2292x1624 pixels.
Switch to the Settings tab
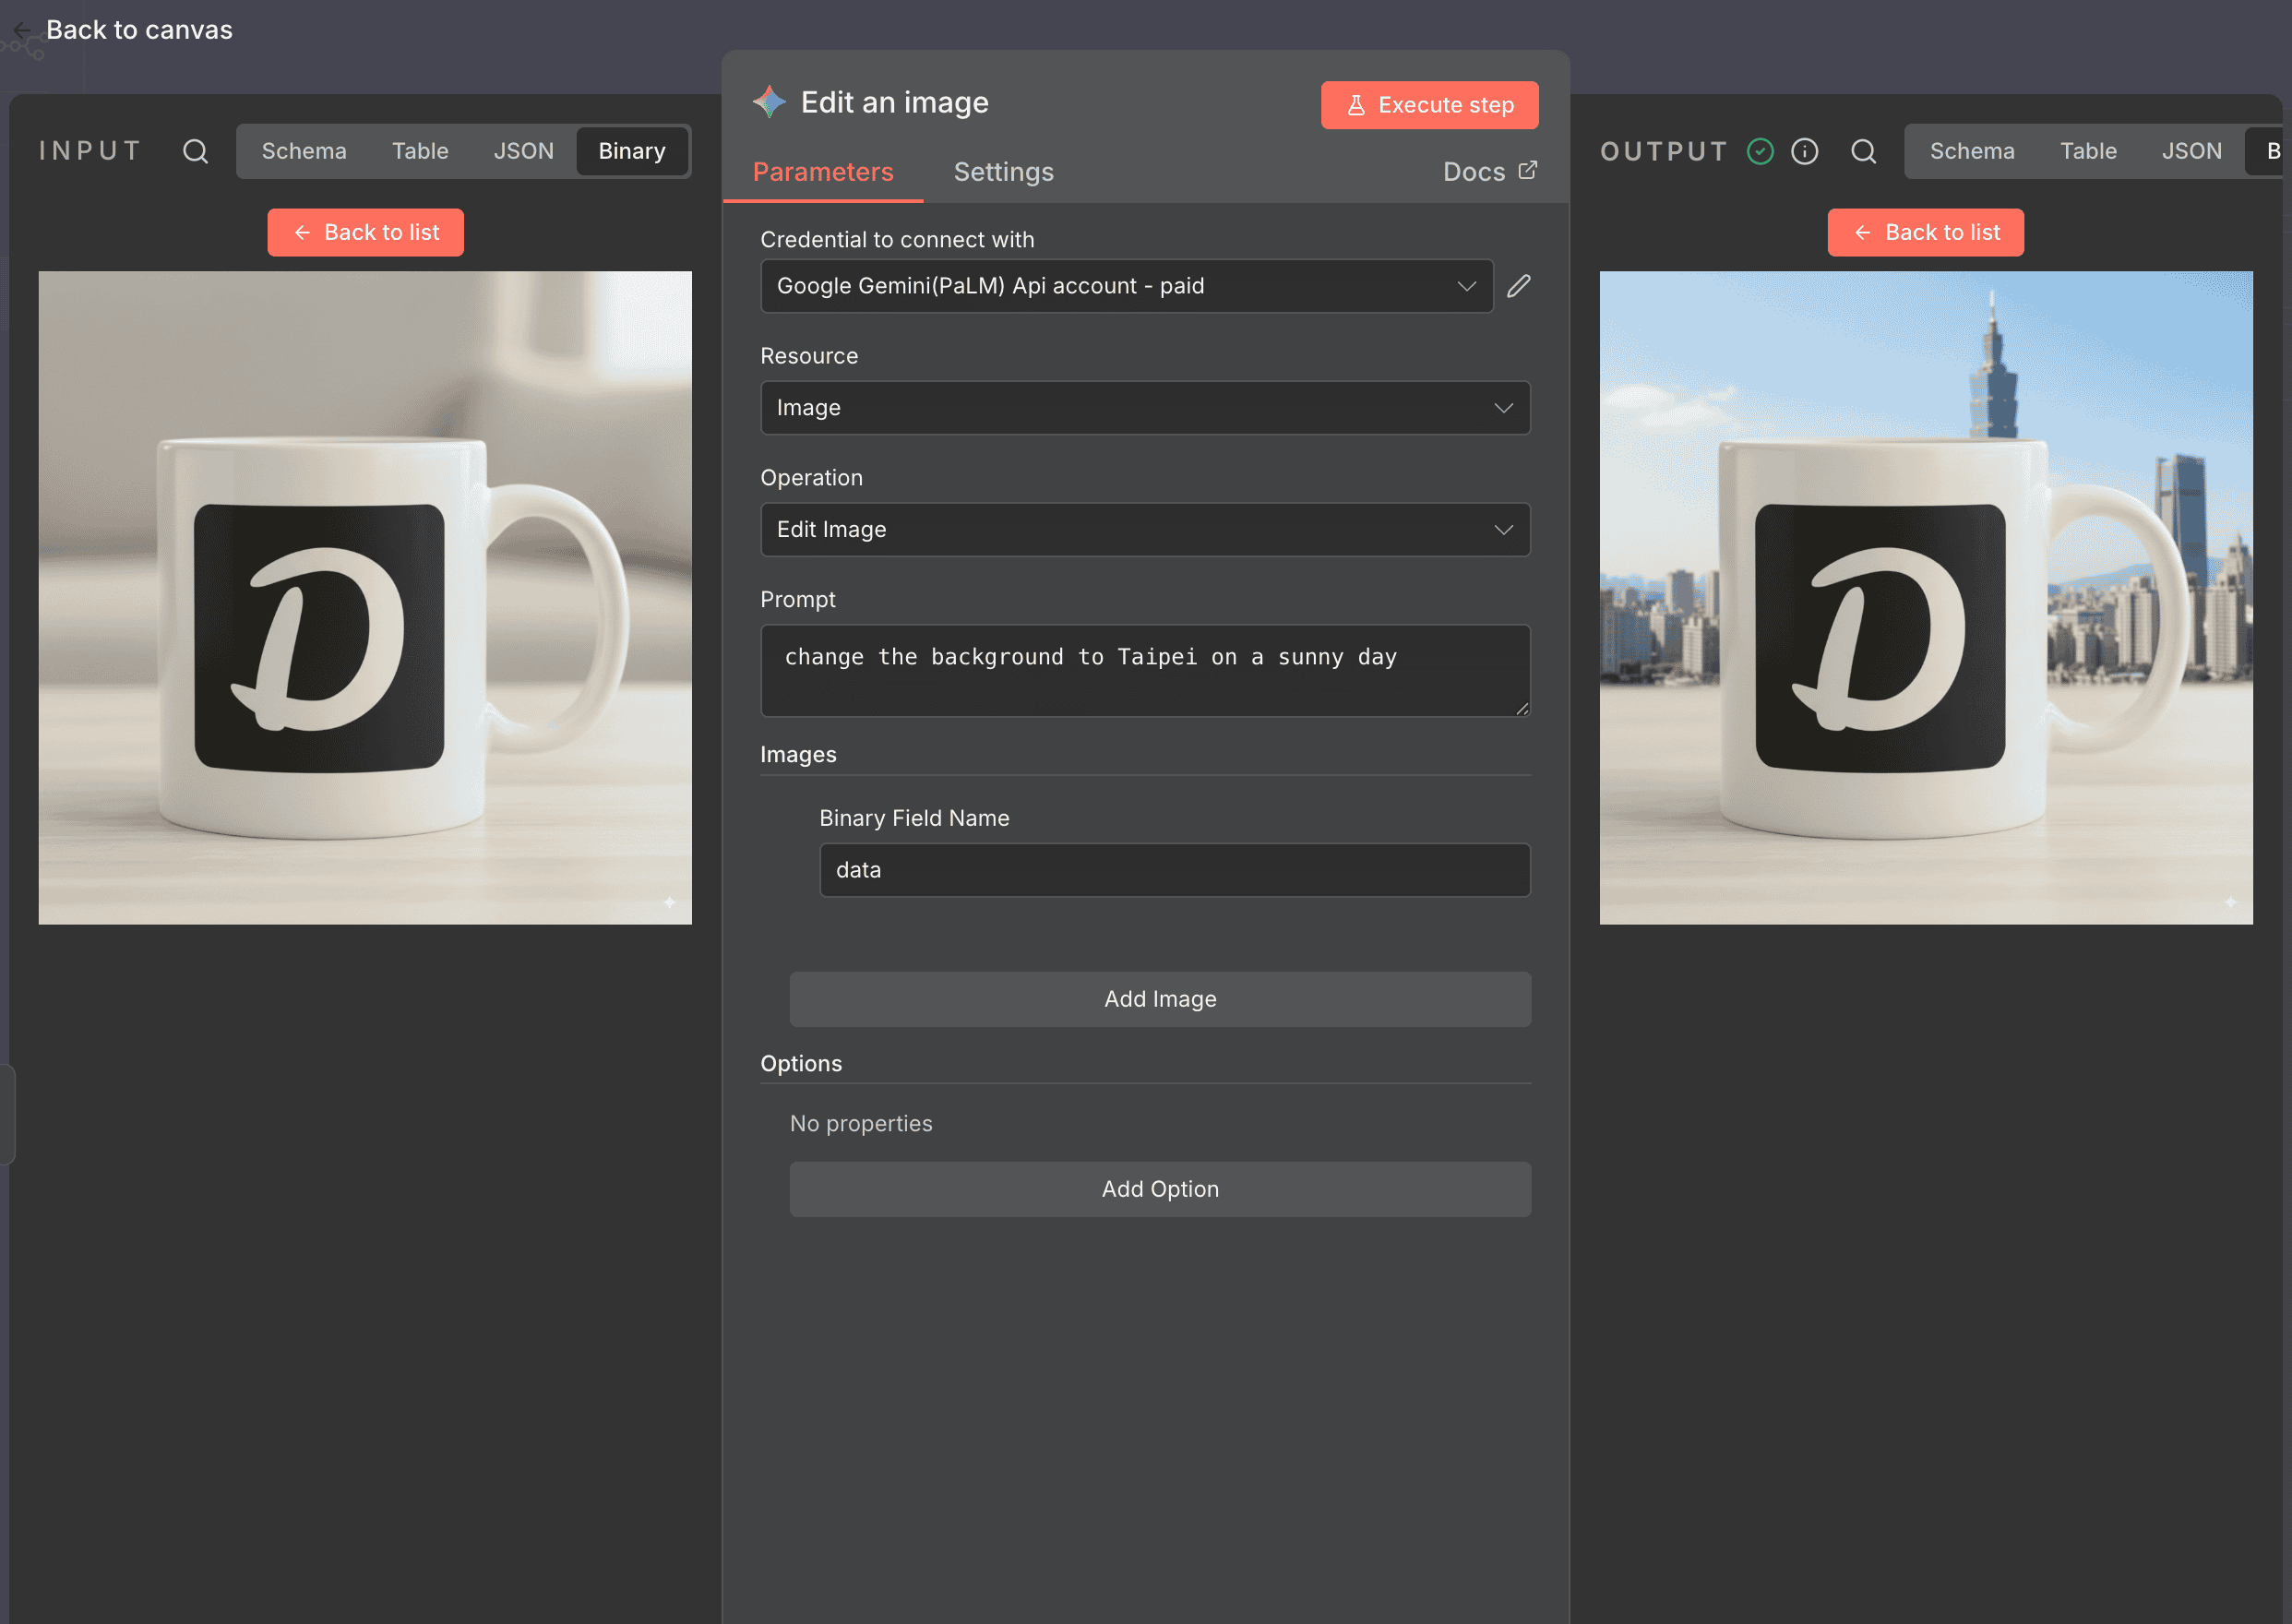pyautogui.click(x=1003, y=171)
